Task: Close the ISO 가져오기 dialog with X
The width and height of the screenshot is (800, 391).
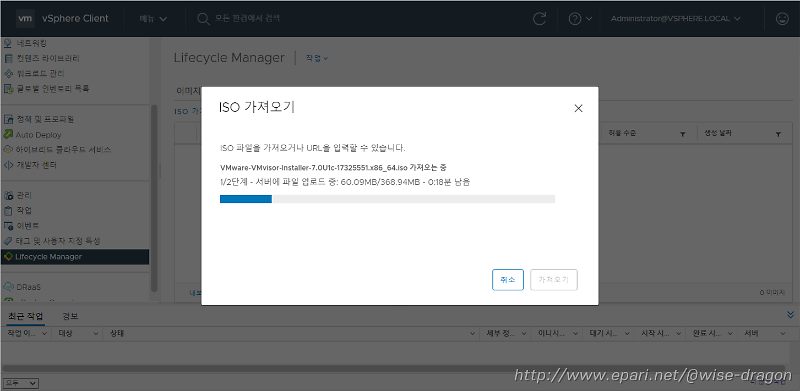Action: (x=578, y=108)
